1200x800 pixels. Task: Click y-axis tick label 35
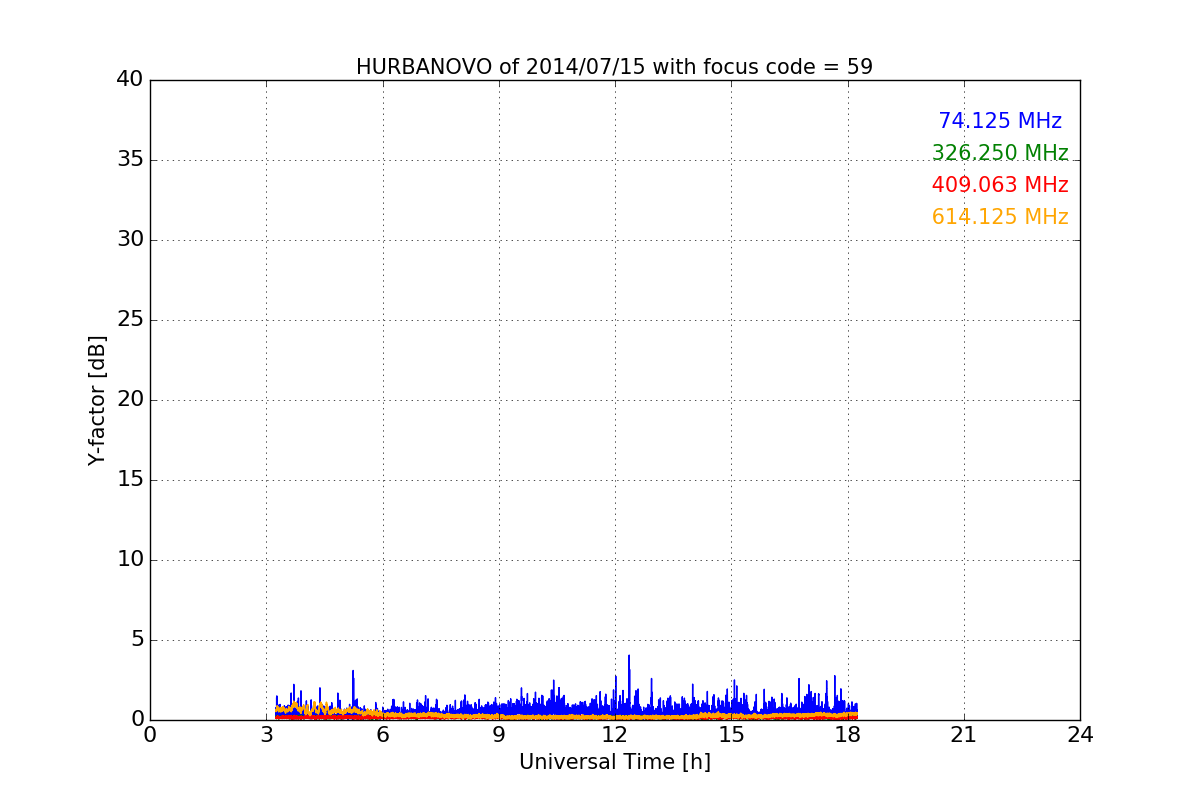point(130,159)
